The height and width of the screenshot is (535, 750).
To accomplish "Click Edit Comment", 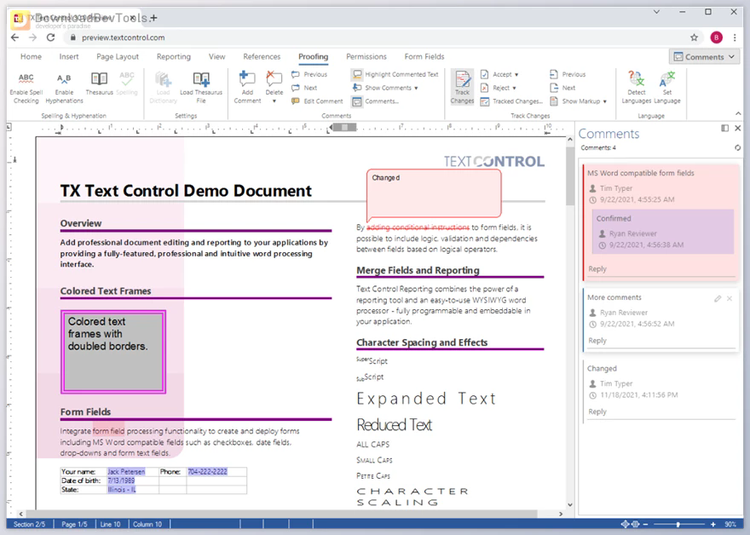I will 318,101.
